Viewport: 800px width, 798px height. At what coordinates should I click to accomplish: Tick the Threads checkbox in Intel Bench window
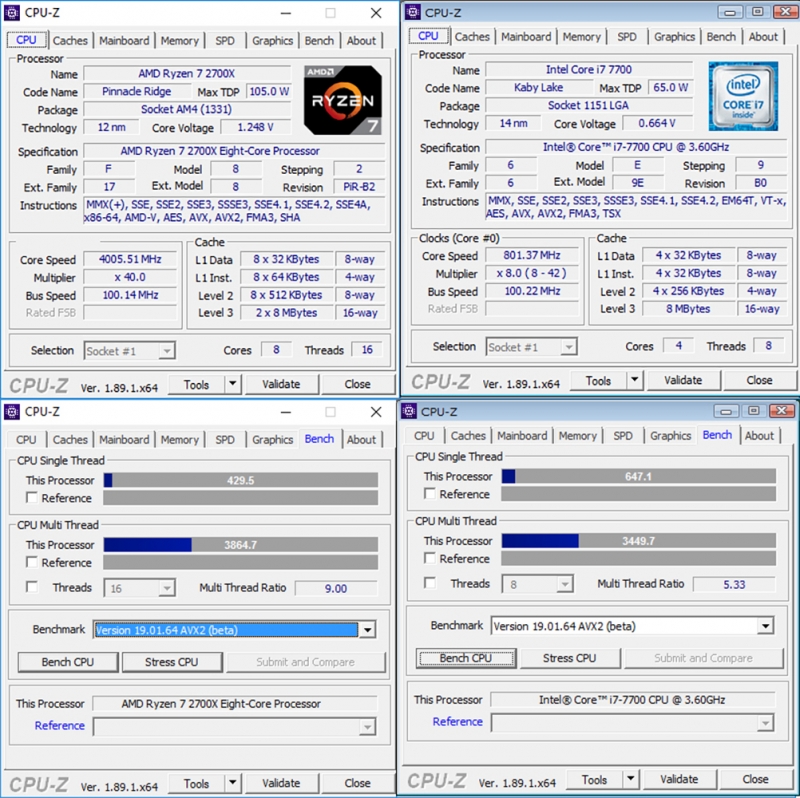pyautogui.click(x=430, y=583)
